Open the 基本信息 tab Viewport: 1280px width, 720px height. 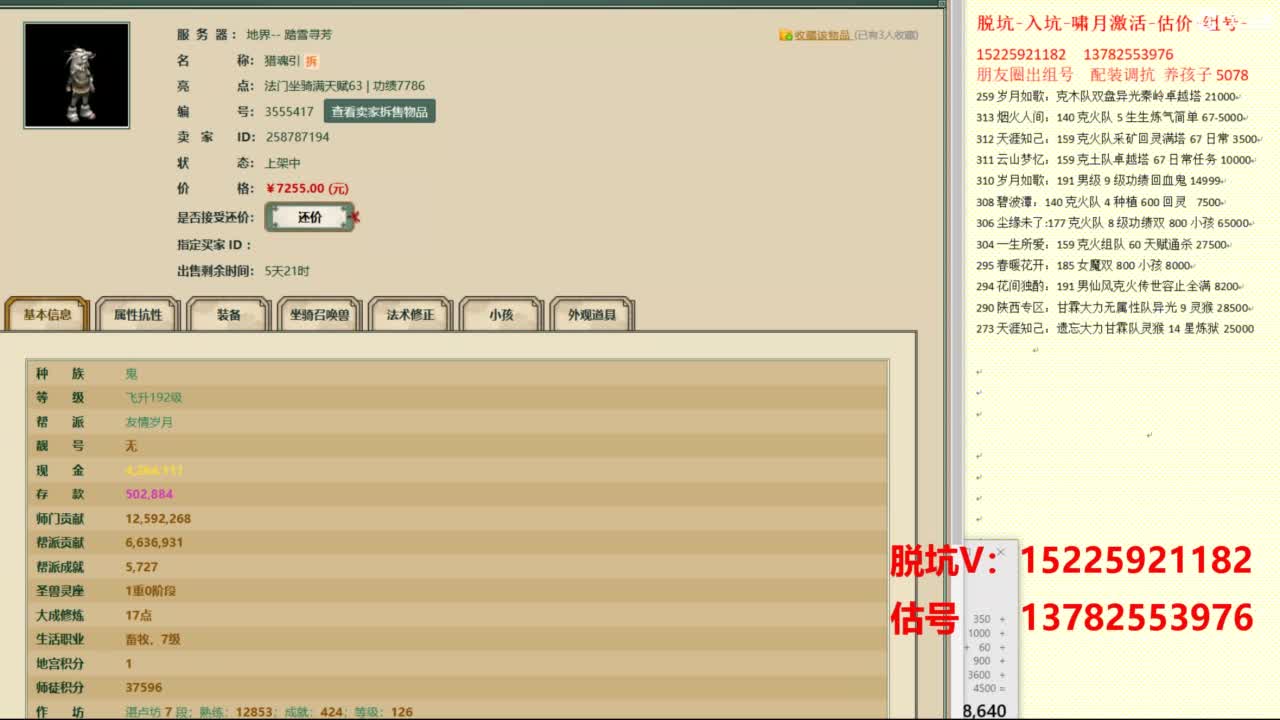(47, 314)
